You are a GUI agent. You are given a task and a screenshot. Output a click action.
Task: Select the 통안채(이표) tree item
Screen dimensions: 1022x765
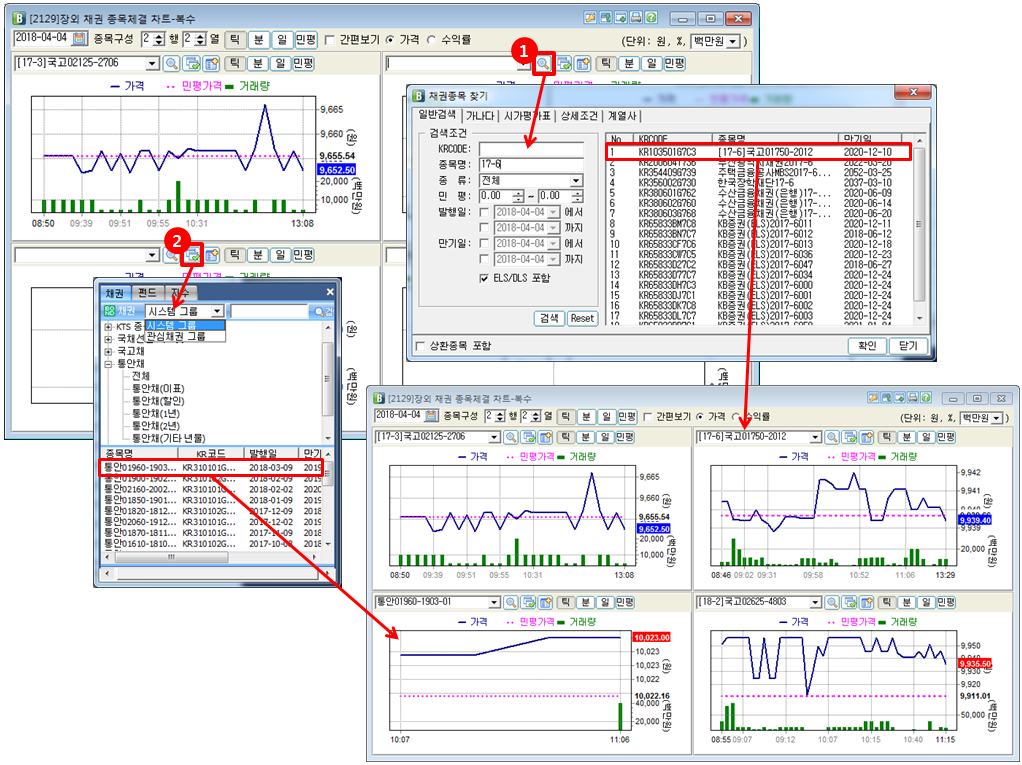pyautogui.click(x=158, y=388)
